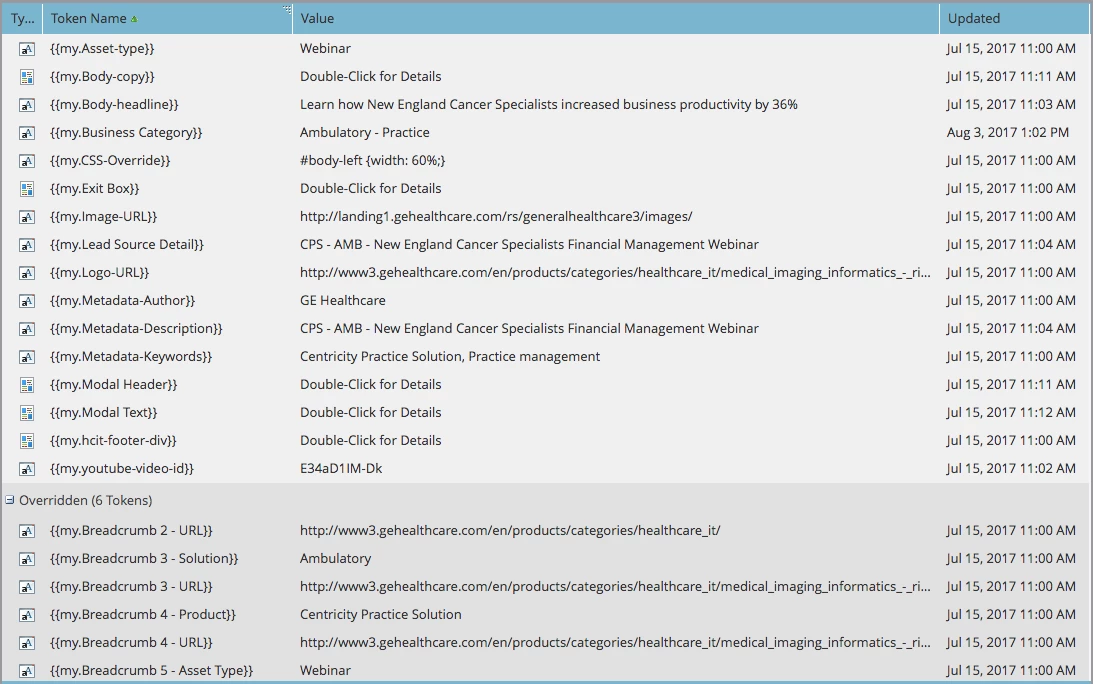
Task: Sort by the Value column header
Action: (x=616, y=18)
